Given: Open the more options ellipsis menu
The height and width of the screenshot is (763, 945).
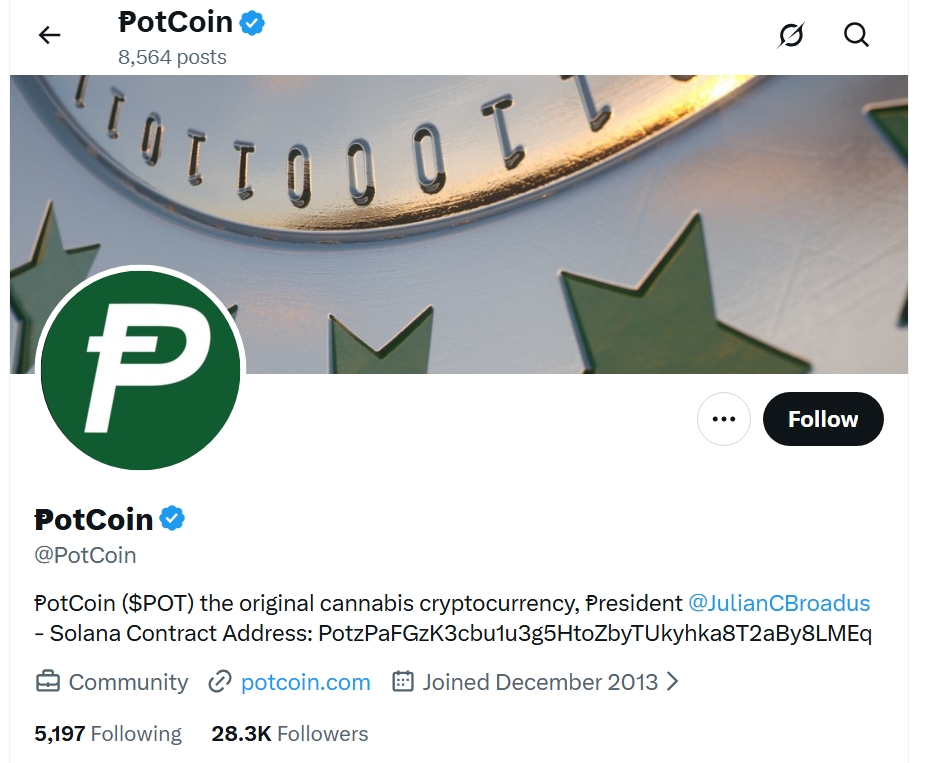Looking at the screenshot, I should pyautogui.click(x=723, y=419).
